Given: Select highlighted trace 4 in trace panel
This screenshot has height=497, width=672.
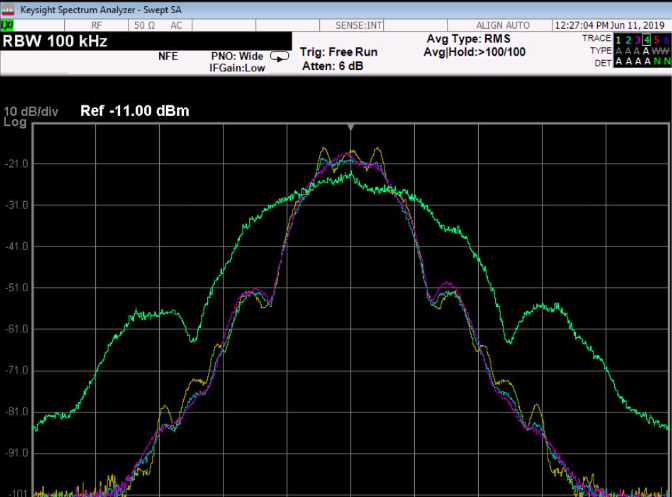Looking at the screenshot, I should [x=647, y=38].
